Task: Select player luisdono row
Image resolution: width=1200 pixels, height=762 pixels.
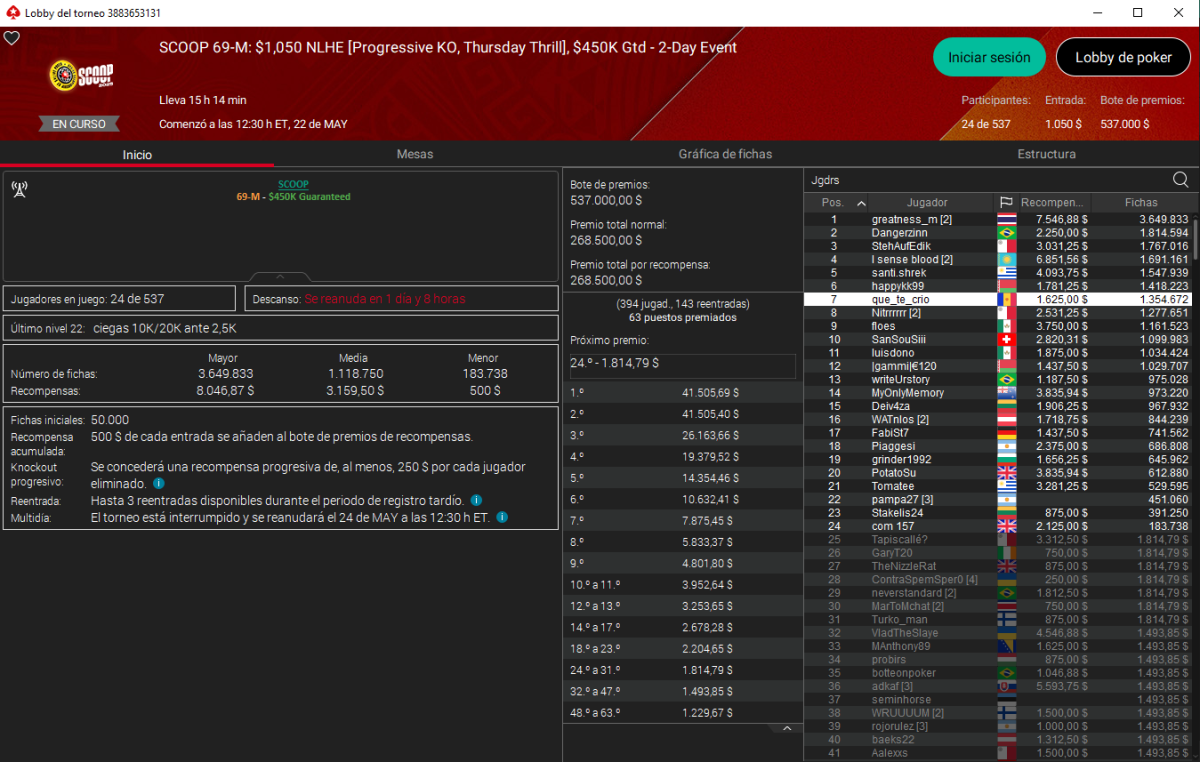Action: [x=997, y=353]
